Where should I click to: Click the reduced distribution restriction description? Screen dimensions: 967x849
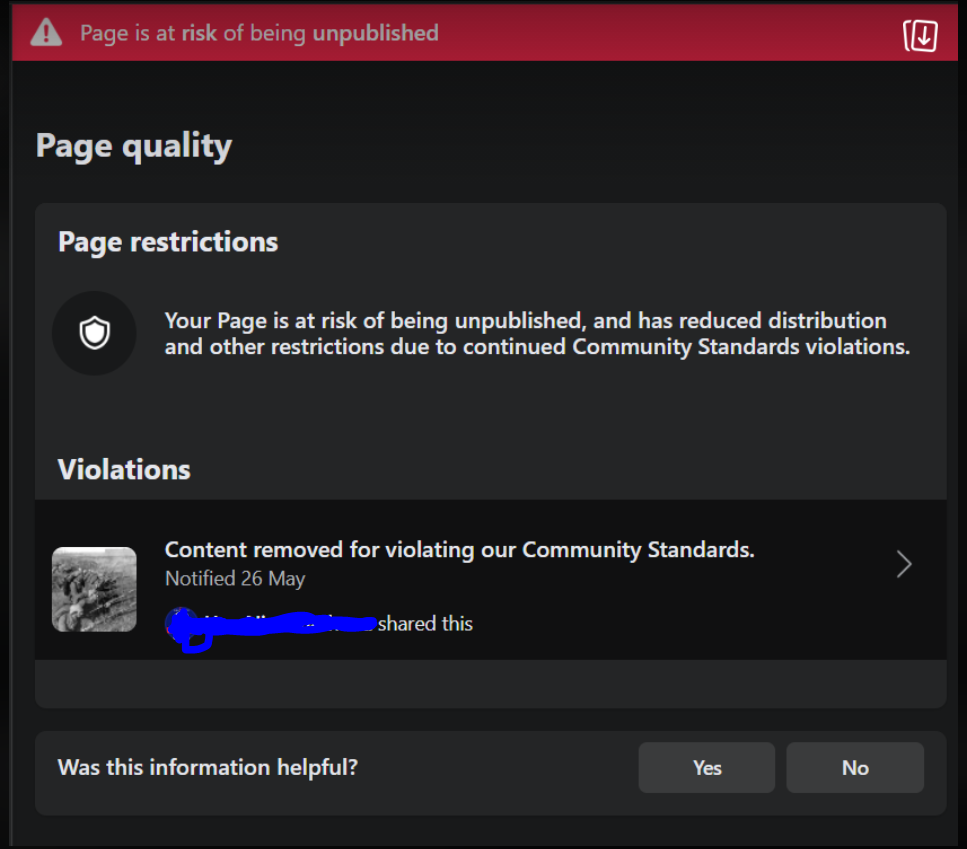(537, 335)
